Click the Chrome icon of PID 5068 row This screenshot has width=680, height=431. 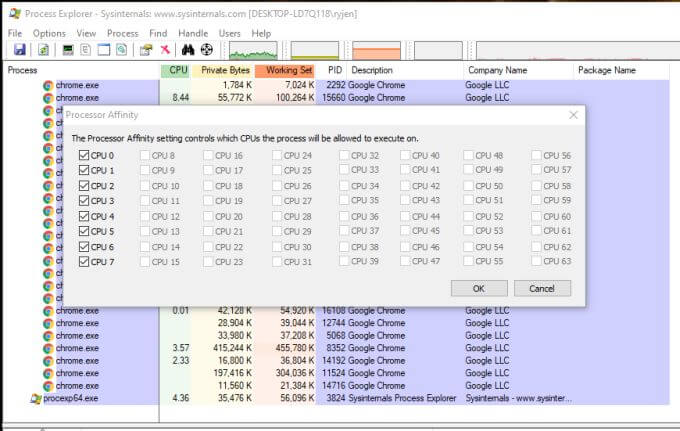pyautogui.click(x=48, y=336)
